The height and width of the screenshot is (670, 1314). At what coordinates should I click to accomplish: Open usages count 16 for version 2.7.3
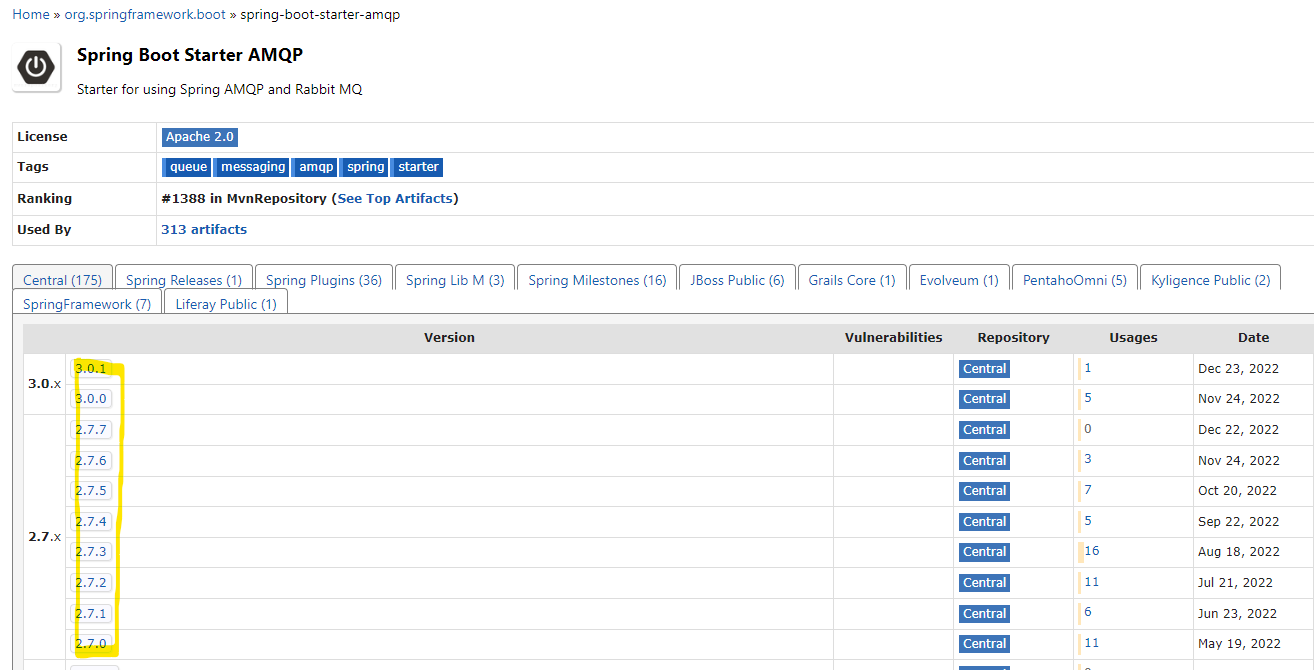1092,551
